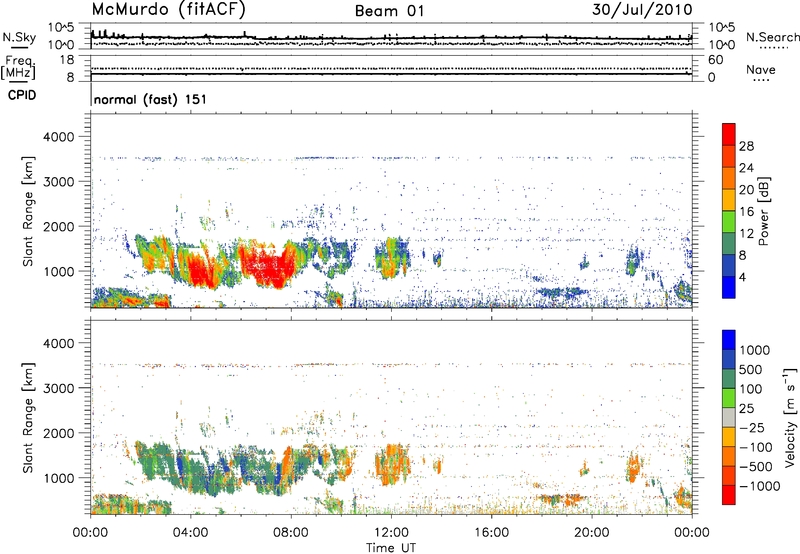800x554 pixels.
Task: Click the "16" tick on the power colorbar
Action: [746, 212]
